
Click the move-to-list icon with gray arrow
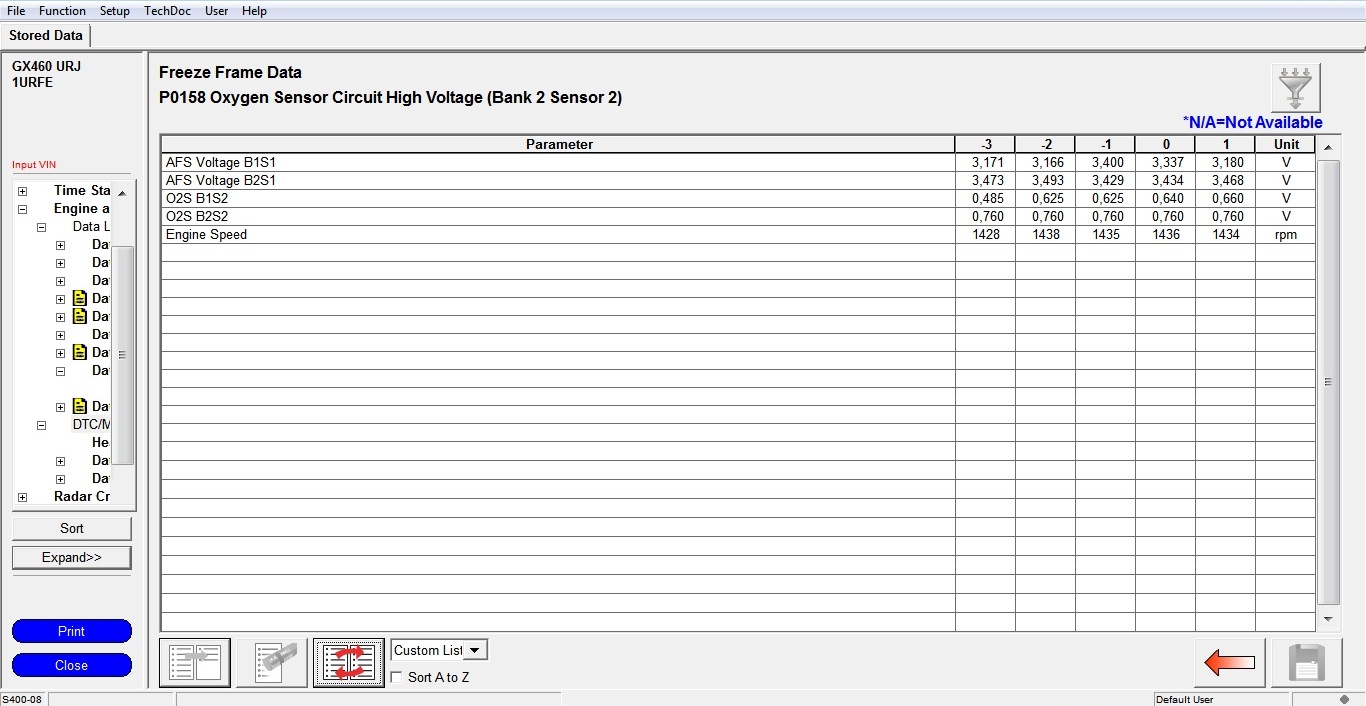point(195,663)
